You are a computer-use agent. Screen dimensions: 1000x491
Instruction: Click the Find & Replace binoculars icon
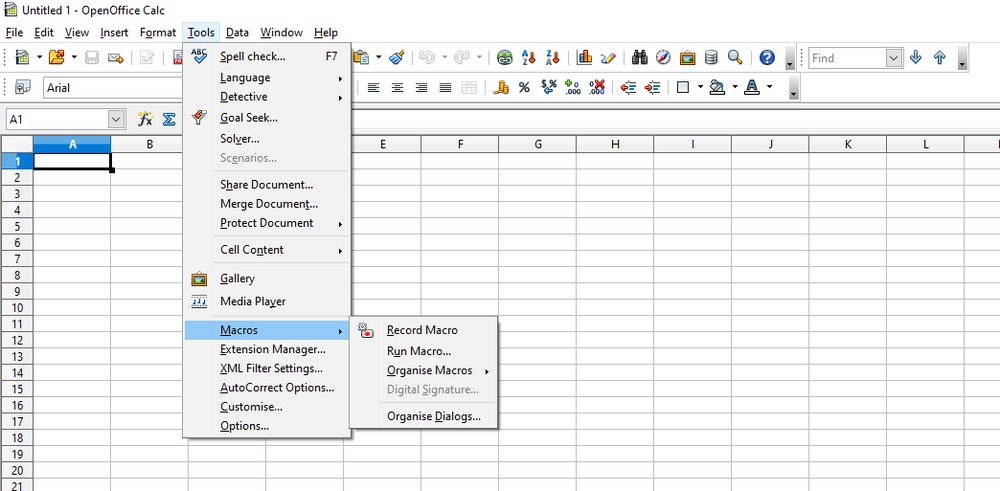[x=640, y=58]
